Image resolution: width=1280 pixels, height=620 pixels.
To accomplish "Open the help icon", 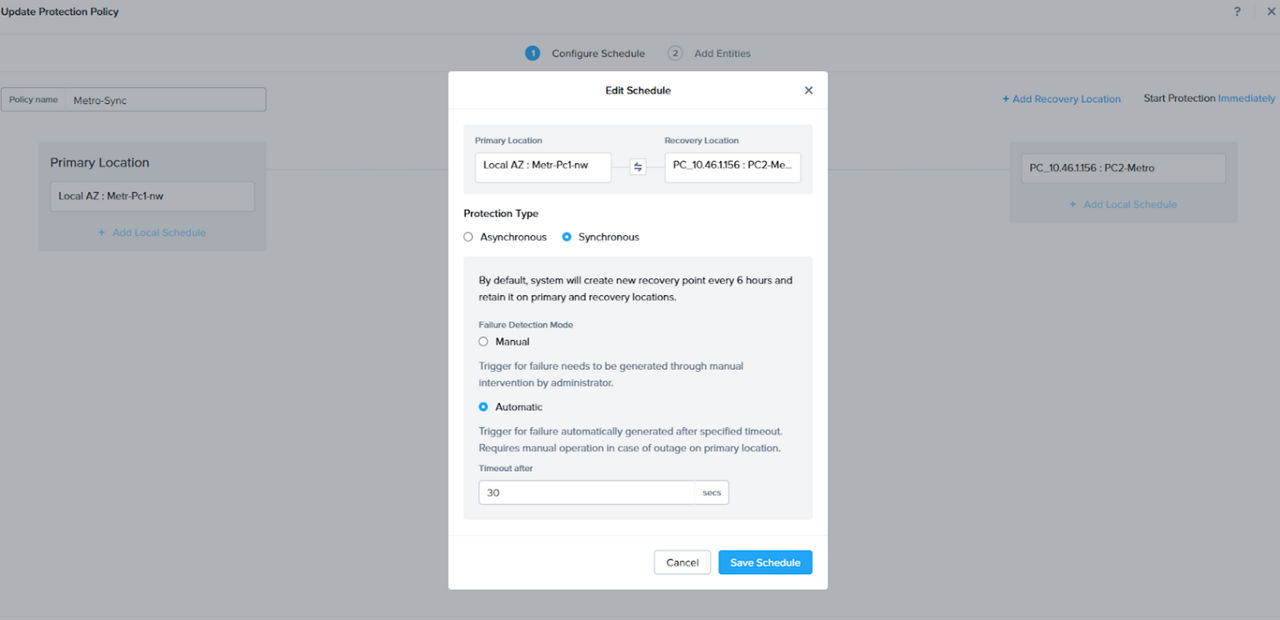I will point(1236,11).
